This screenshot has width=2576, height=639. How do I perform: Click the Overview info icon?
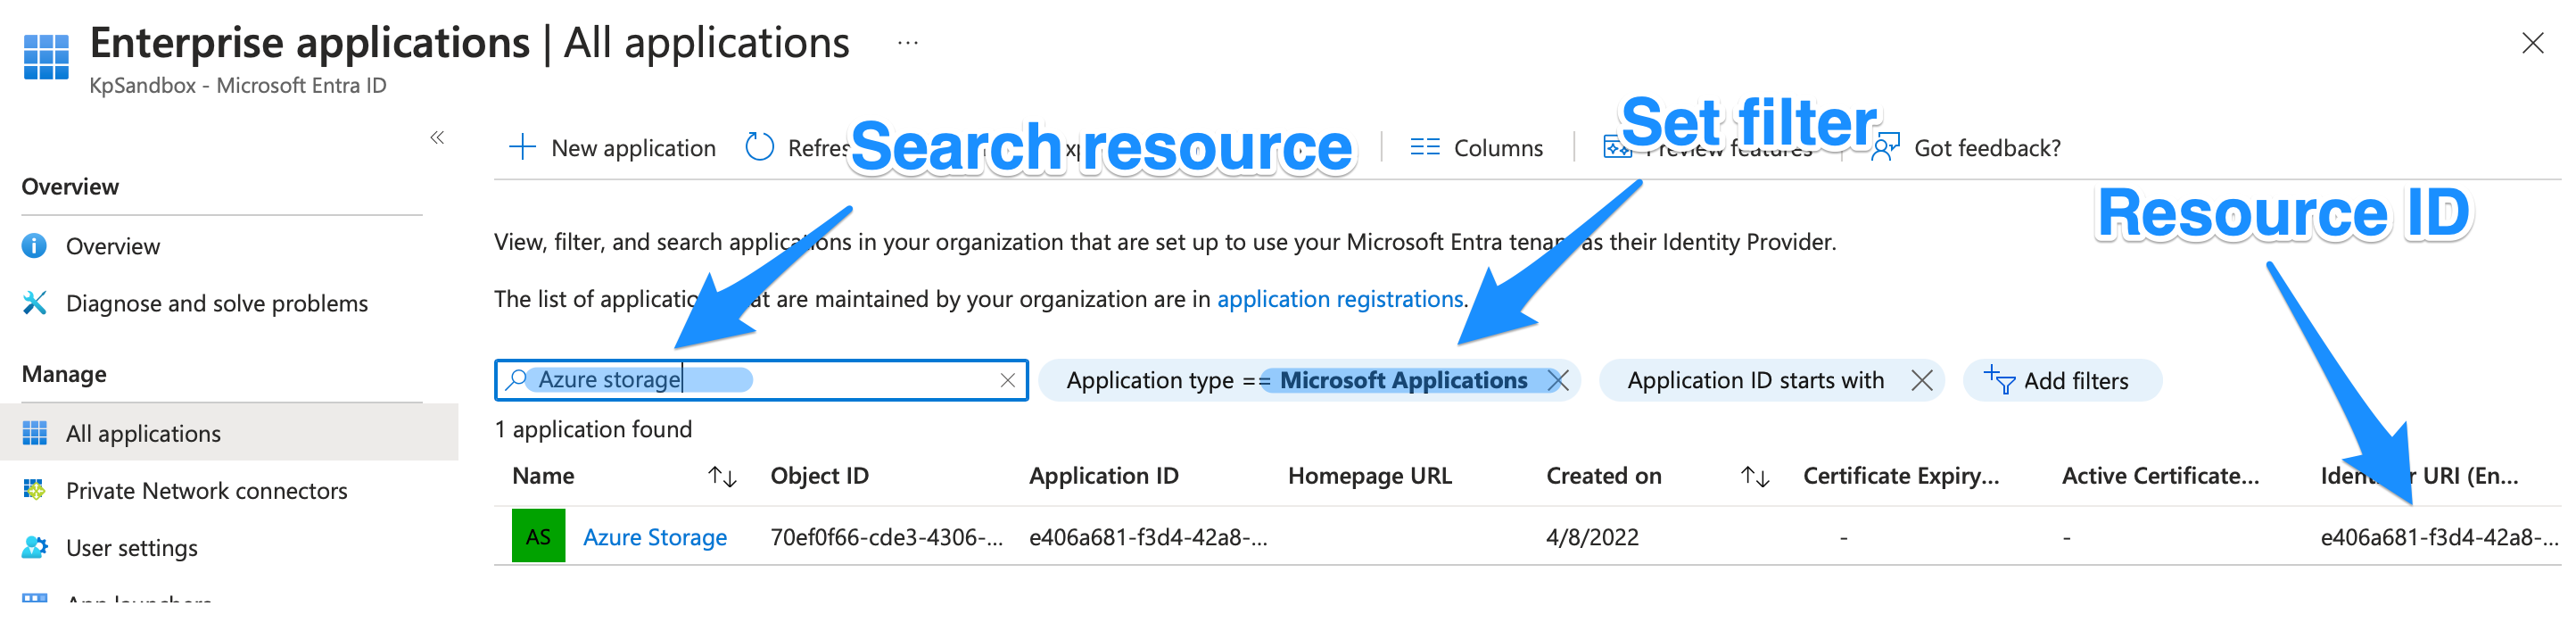tap(35, 246)
